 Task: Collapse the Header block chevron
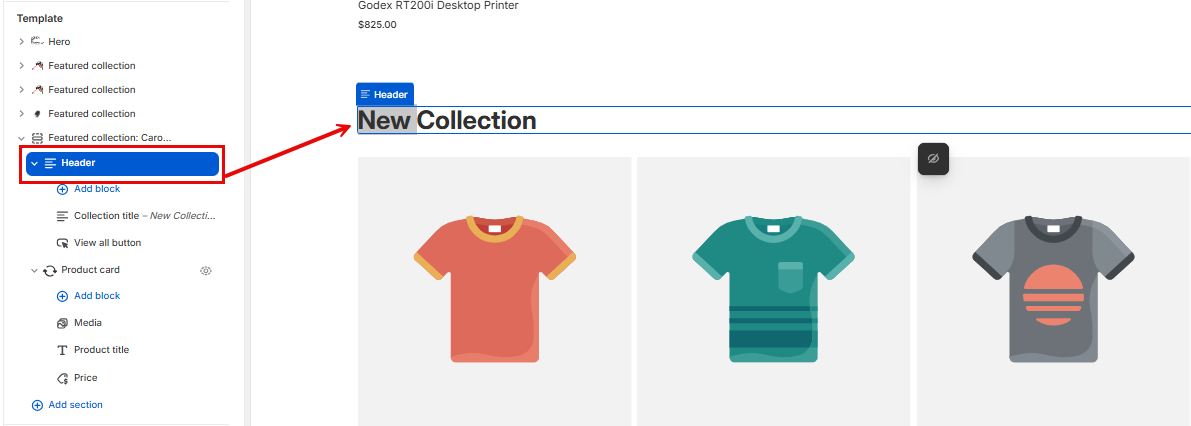coord(34,163)
